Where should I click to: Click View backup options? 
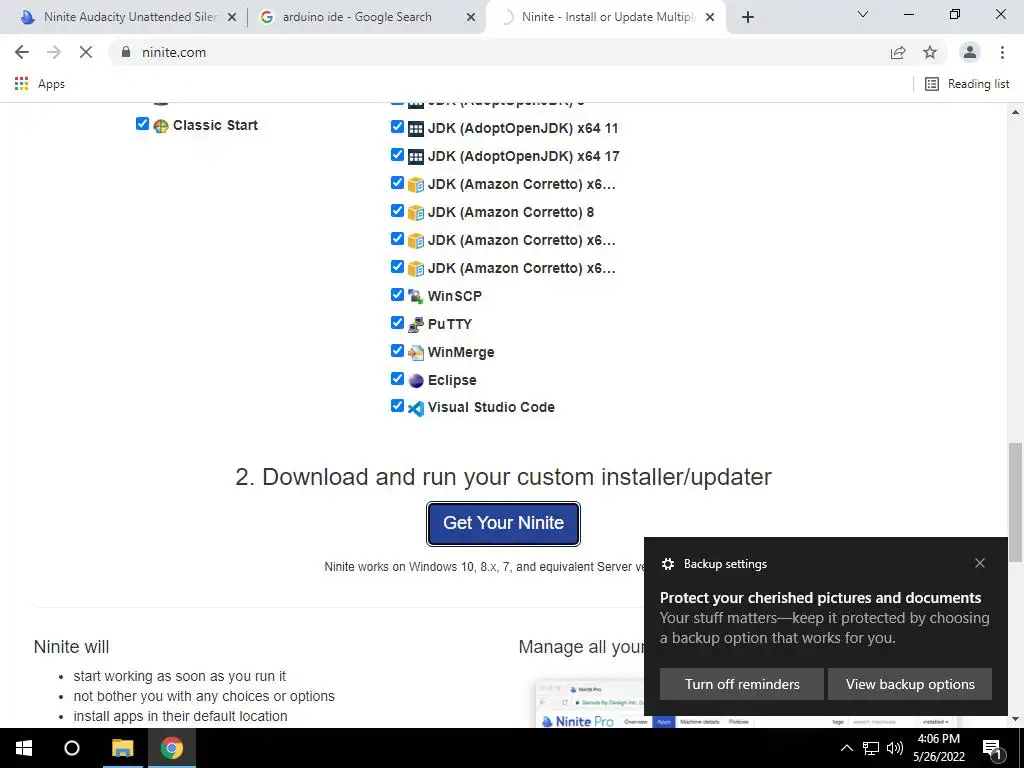coord(910,684)
